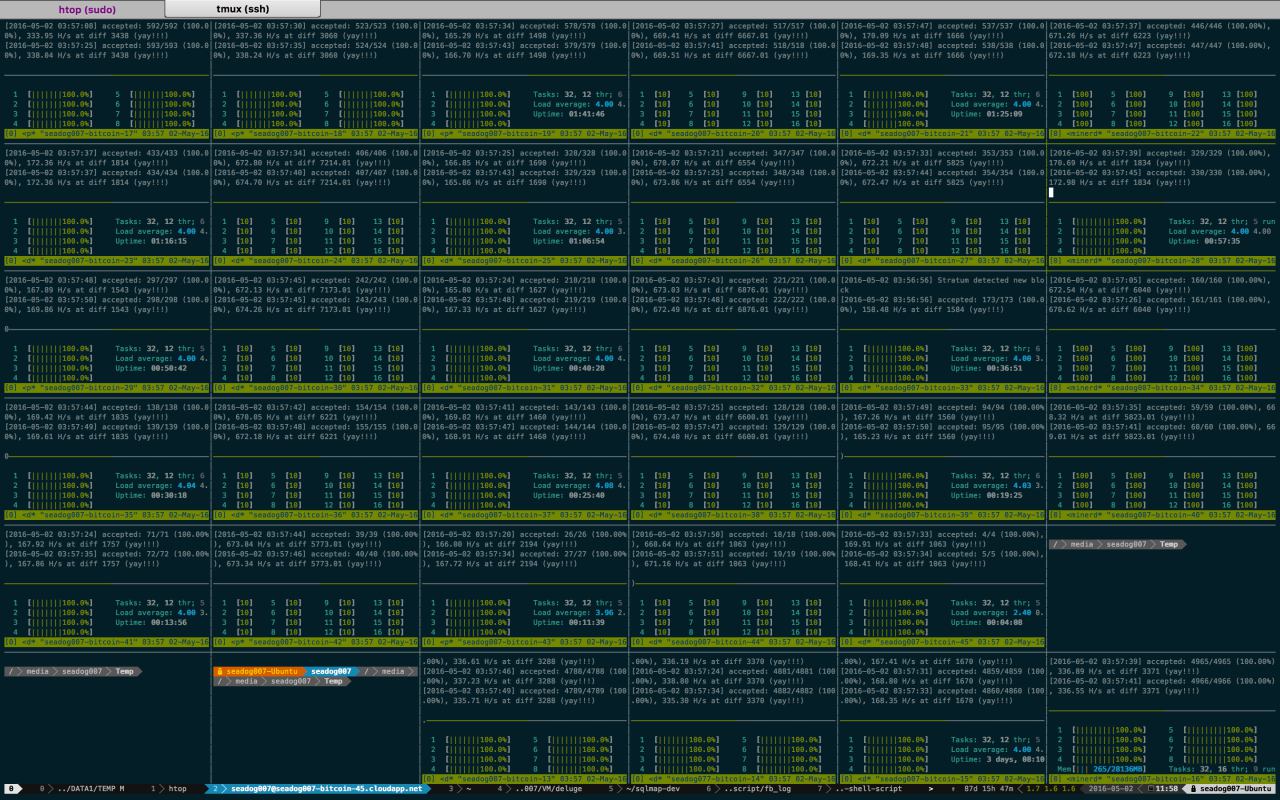The width and height of the screenshot is (1280, 800).
Task: Select the tmux (ssh) terminal tab
Action: 243,9
